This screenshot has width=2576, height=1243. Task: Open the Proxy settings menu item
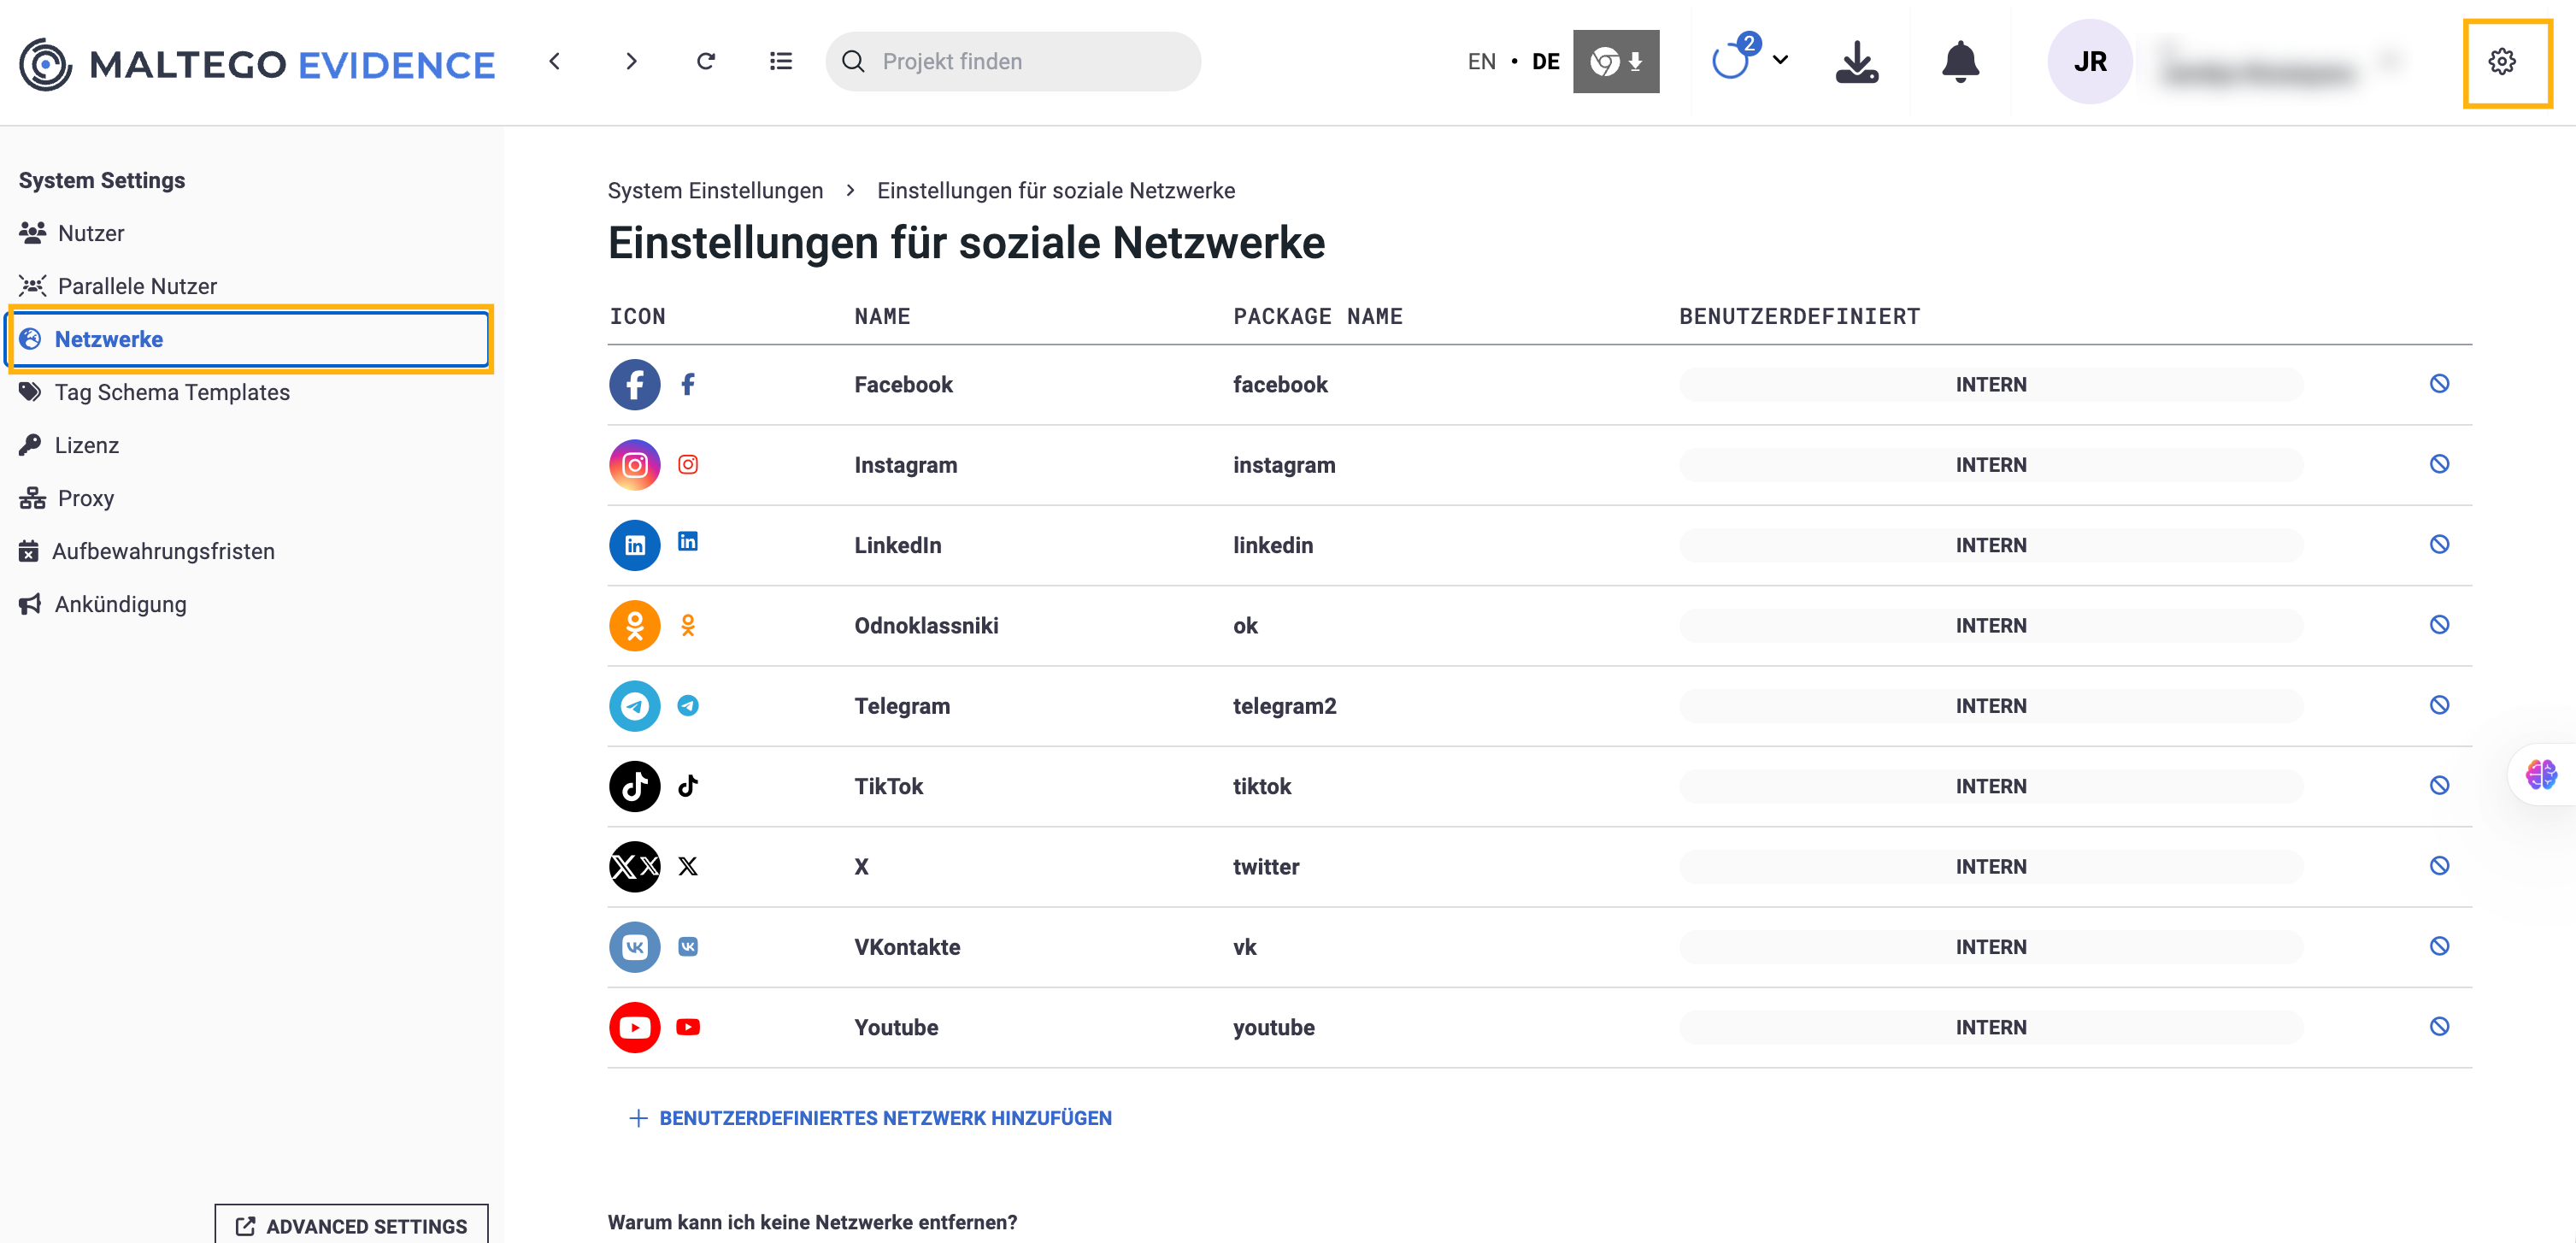click(x=86, y=498)
